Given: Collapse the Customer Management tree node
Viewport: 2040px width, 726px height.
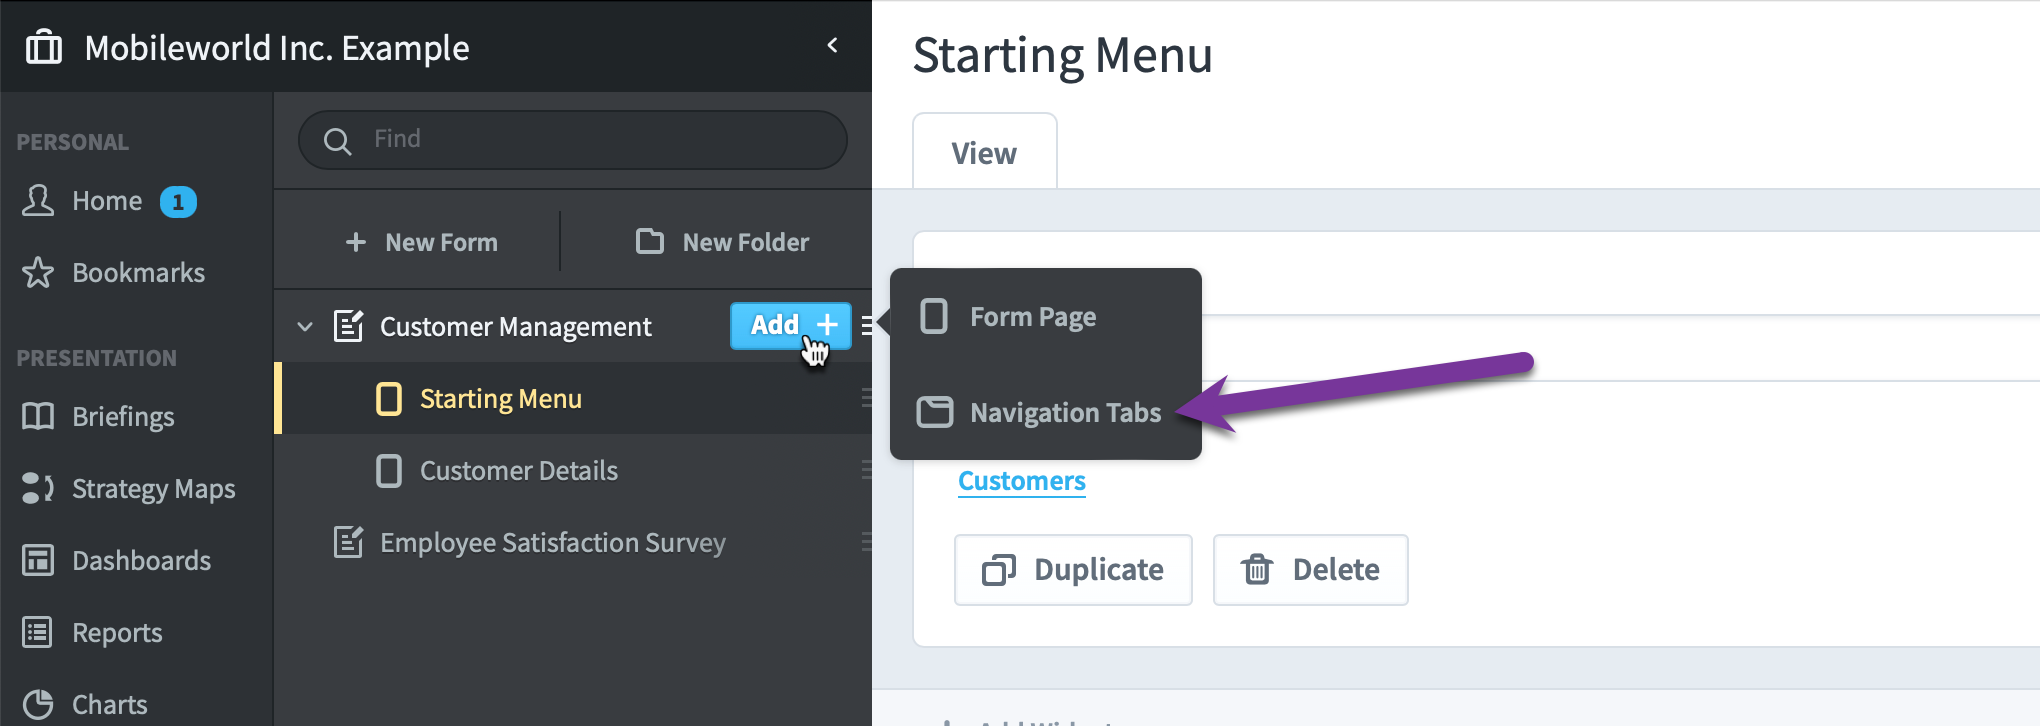Looking at the screenshot, I should click(305, 327).
